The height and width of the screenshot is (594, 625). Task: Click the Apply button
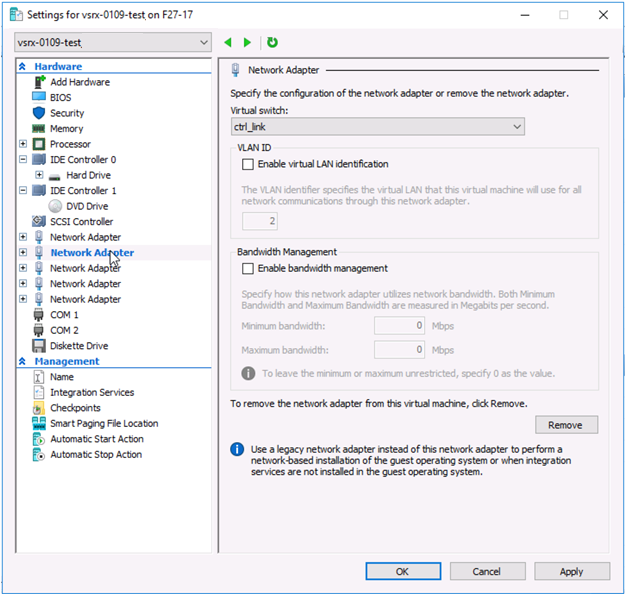tap(572, 571)
